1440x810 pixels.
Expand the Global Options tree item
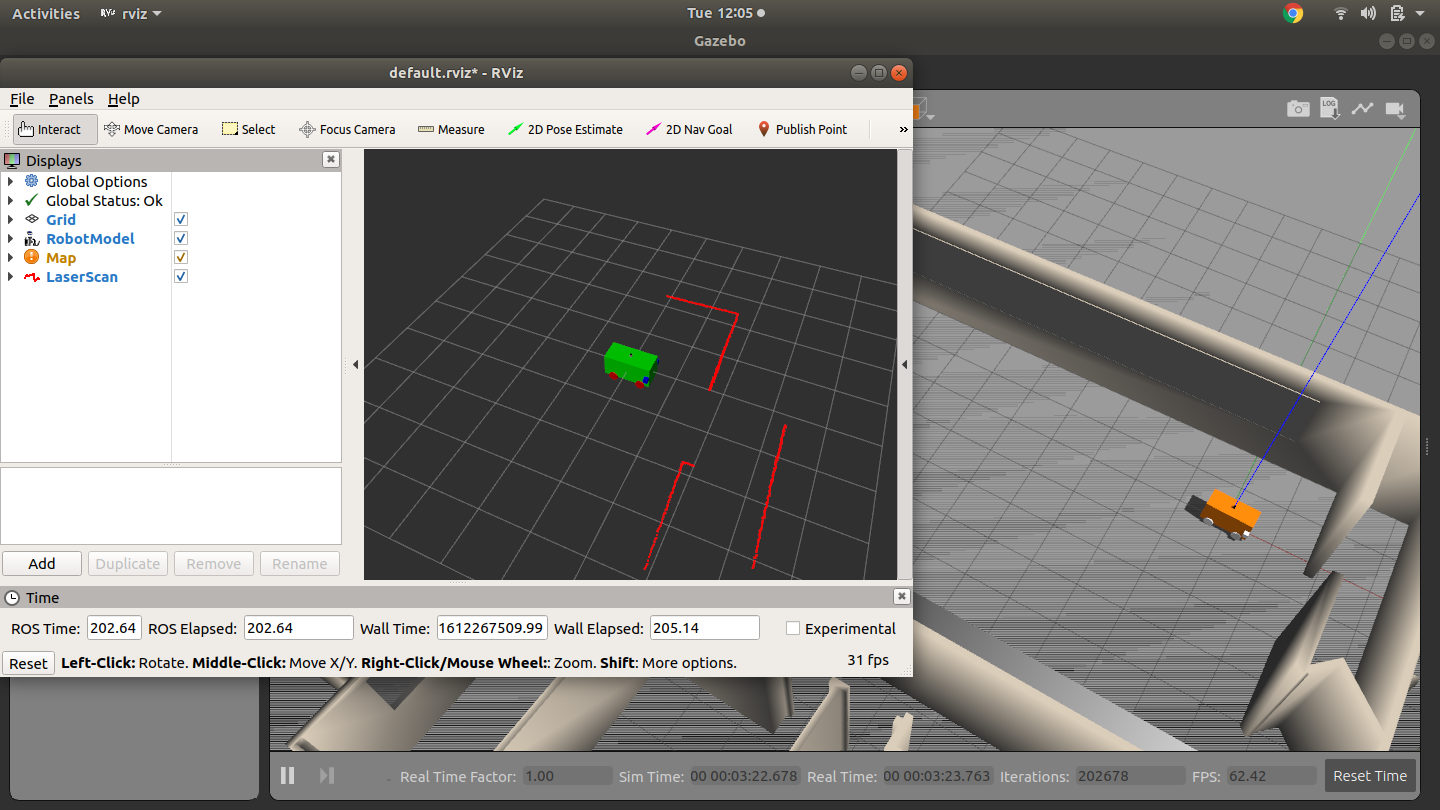coord(10,181)
